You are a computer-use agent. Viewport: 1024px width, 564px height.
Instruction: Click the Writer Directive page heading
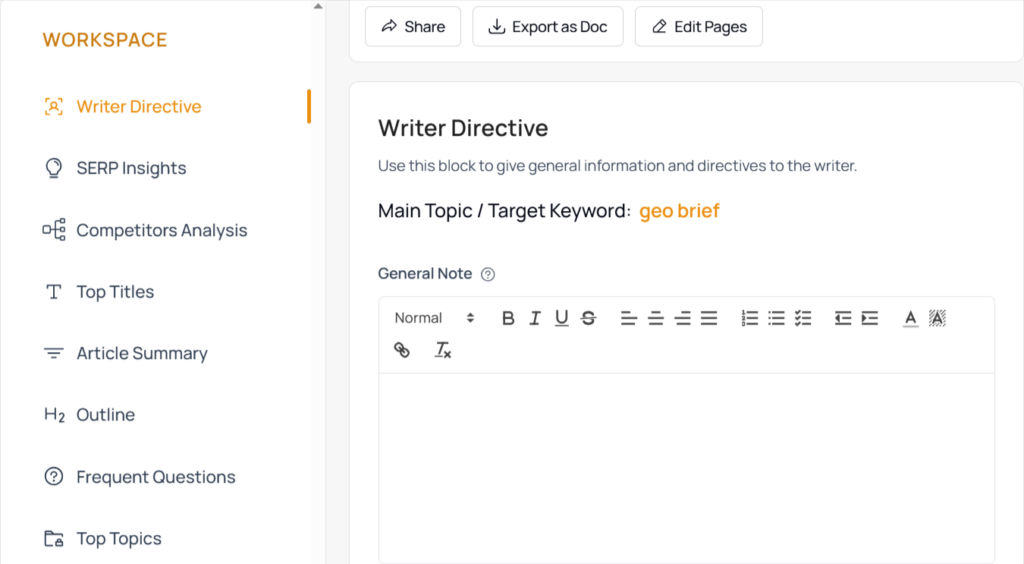(x=463, y=128)
